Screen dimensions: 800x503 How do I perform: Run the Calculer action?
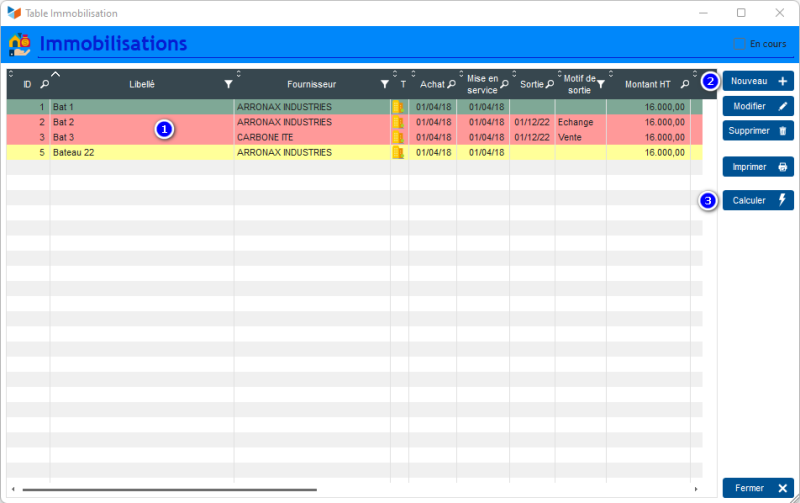click(x=757, y=200)
